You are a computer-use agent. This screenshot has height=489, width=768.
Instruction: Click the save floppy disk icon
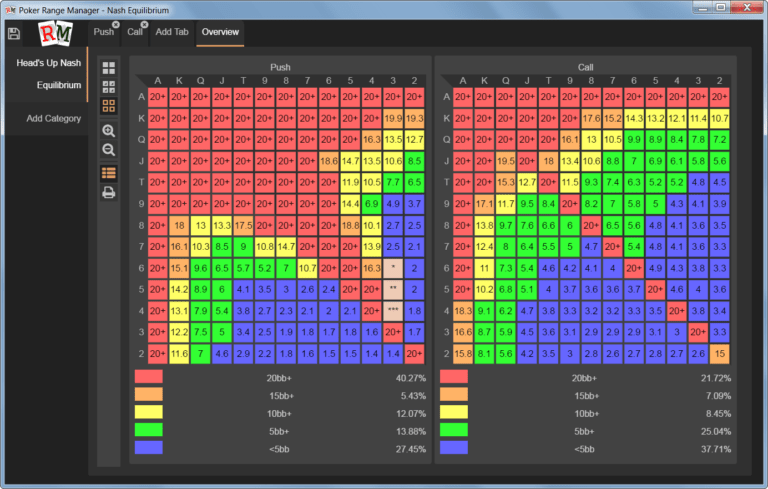click(13, 33)
